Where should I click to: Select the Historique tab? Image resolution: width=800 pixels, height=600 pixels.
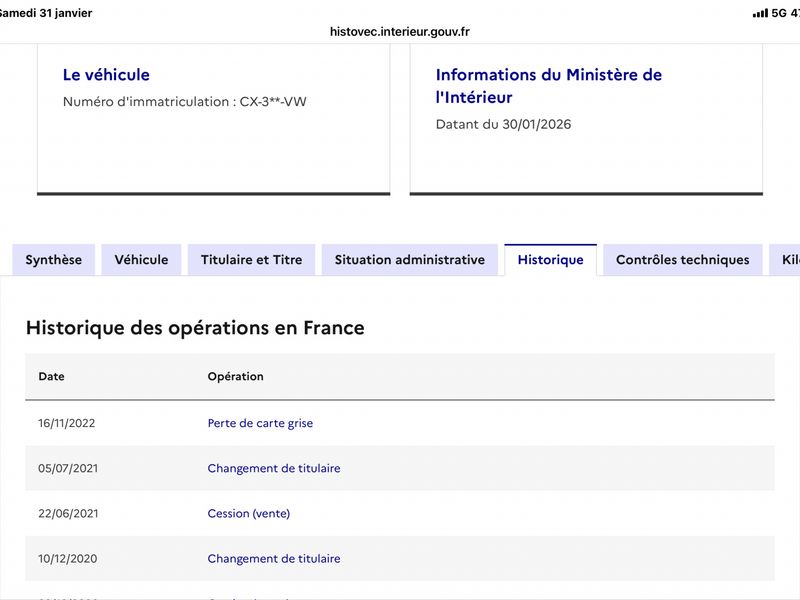[550, 260]
